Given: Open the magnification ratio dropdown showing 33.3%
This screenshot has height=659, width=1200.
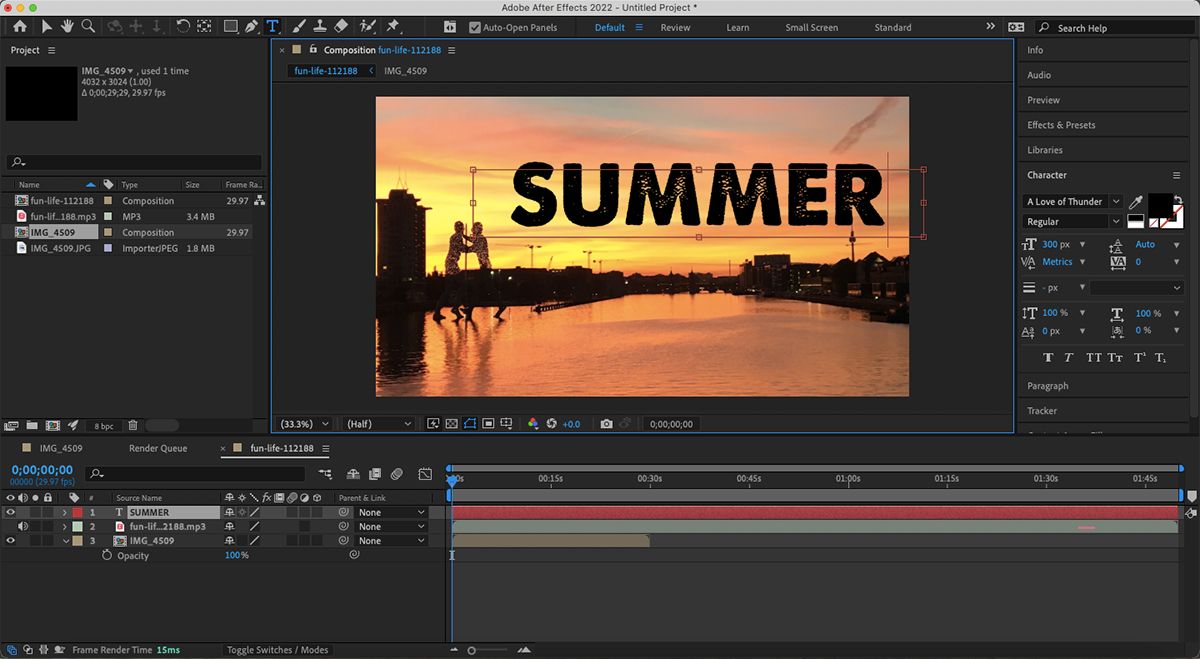Looking at the screenshot, I should pyautogui.click(x=303, y=423).
